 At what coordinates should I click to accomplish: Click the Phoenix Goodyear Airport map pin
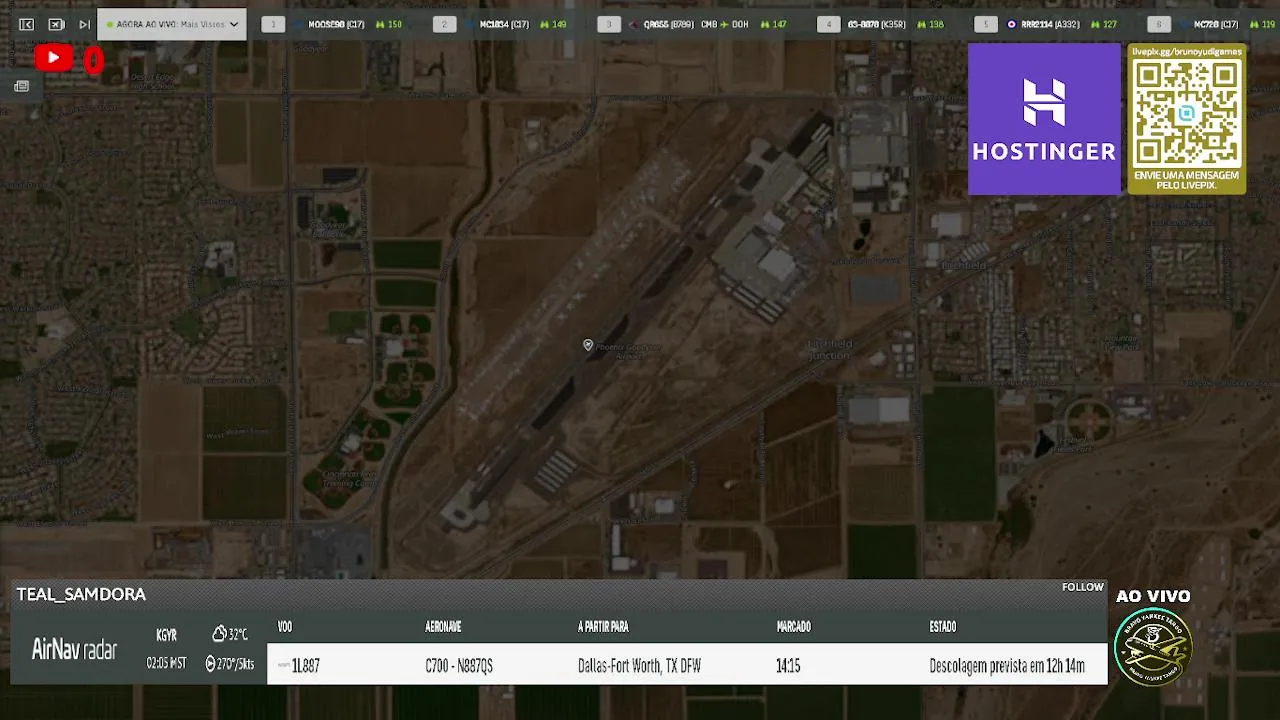[x=588, y=345]
